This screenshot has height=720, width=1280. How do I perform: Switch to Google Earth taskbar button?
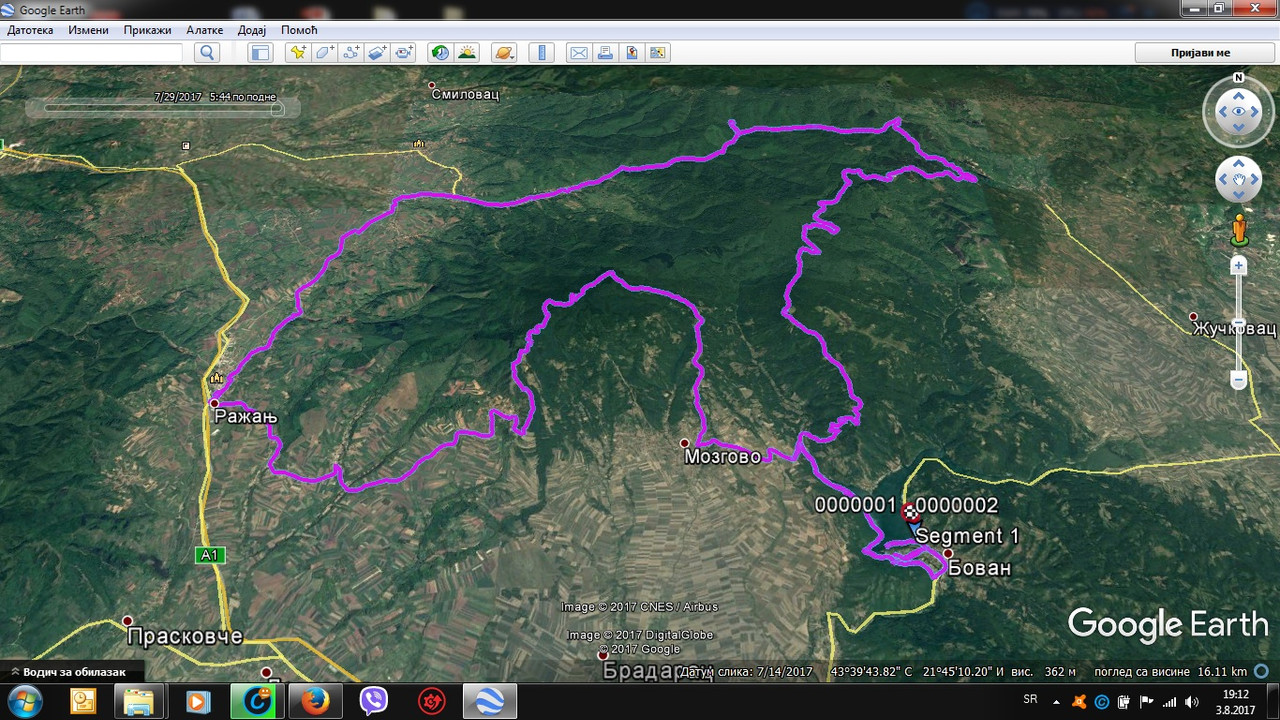pos(490,702)
